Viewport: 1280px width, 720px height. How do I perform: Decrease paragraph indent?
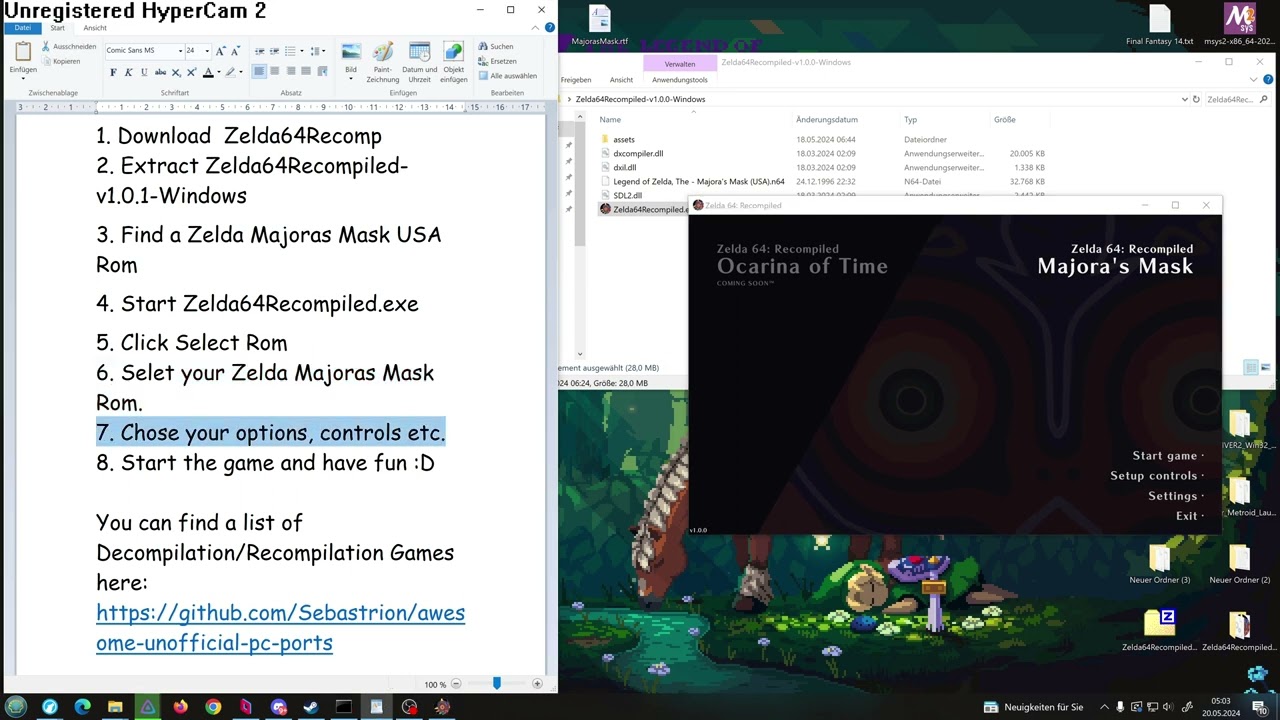[x=259, y=50]
